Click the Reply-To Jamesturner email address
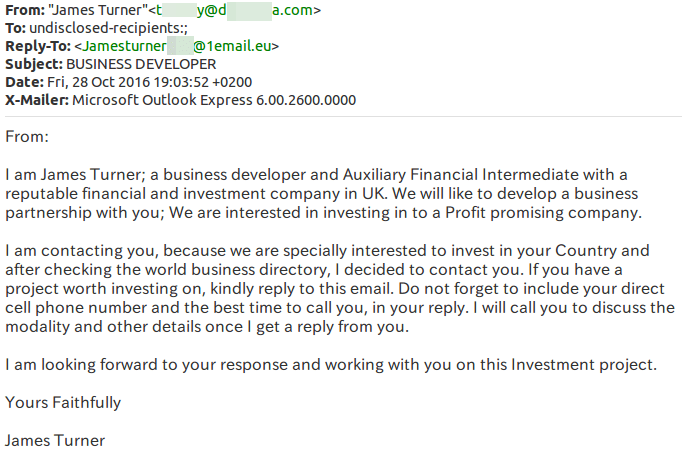Viewport: 685px width, 457px height. [x=176, y=46]
